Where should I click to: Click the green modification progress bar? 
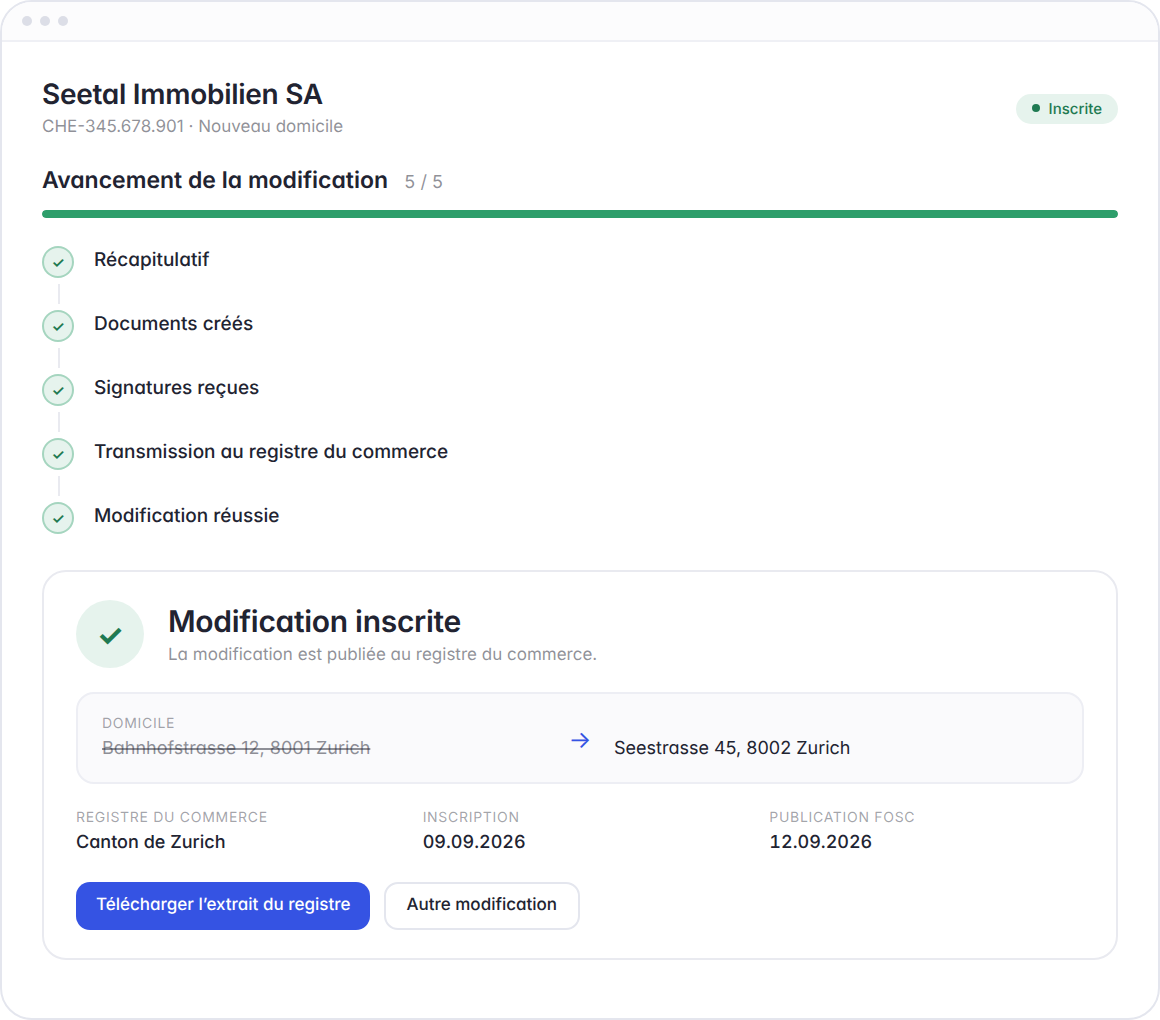(x=580, y=214)
